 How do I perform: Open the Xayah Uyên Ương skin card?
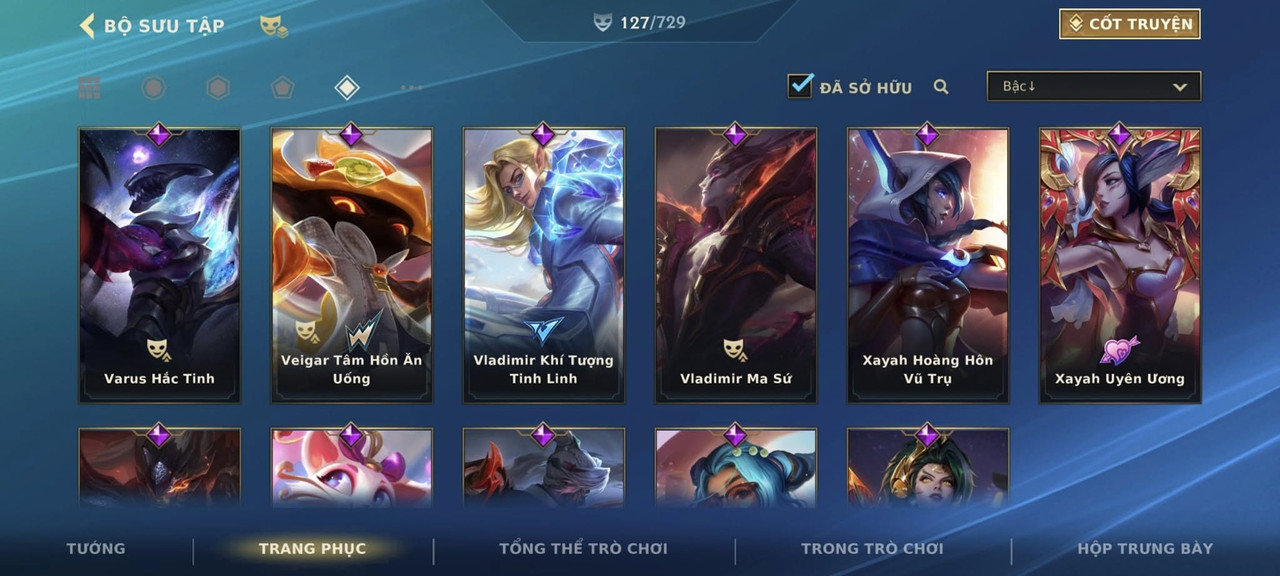click(1120, 265)
